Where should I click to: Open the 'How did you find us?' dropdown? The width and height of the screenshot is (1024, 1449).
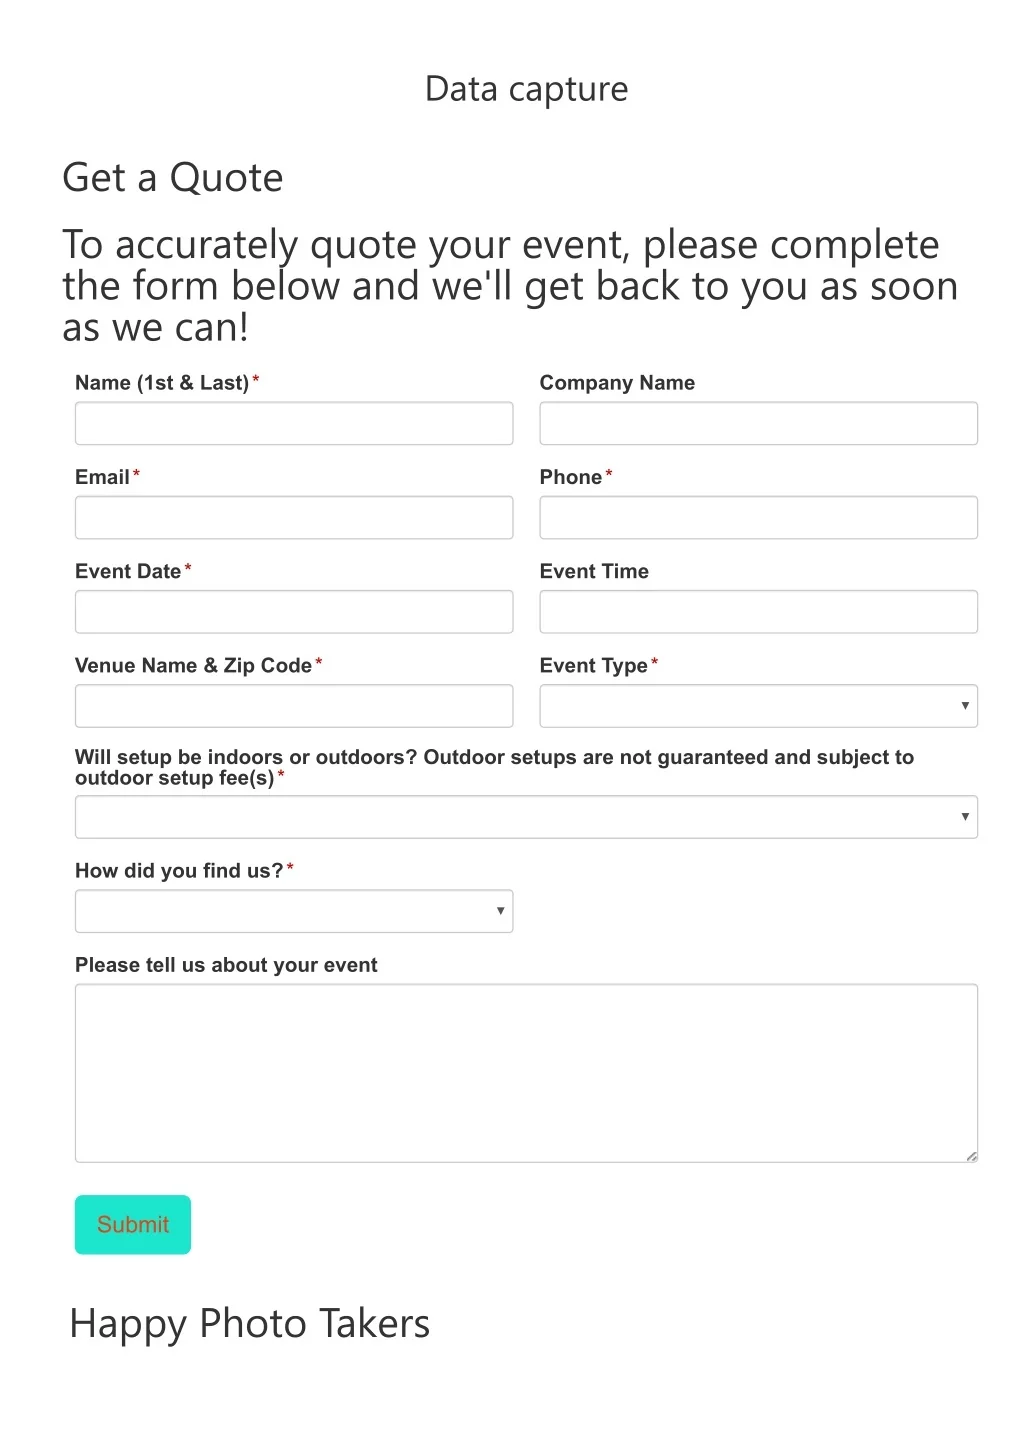294,911
